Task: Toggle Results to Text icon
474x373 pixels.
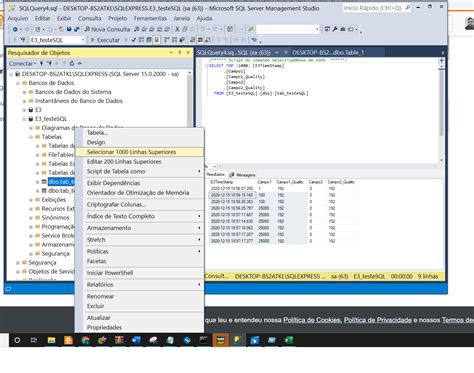Action: pyautogui.click(x=193, y=40)
